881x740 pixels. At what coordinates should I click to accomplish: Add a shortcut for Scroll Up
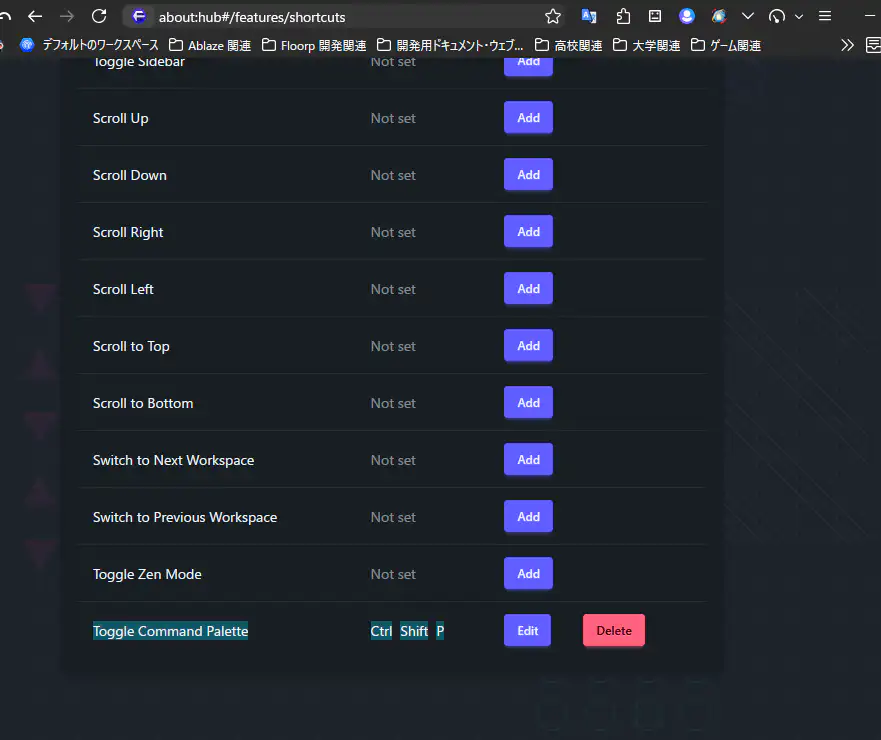(528, 117)
